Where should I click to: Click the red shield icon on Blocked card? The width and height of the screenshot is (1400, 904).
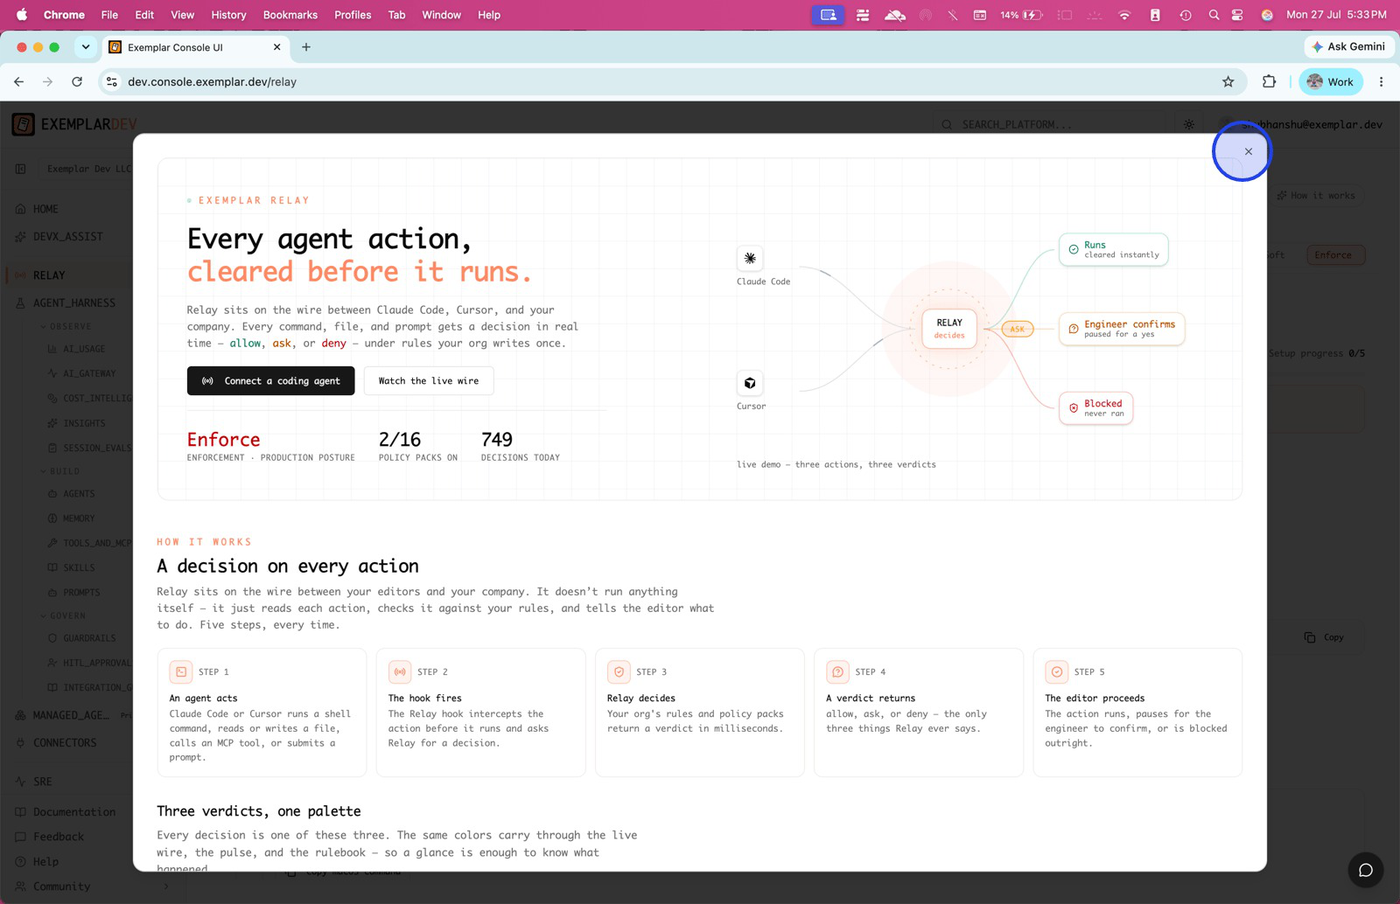(x=1073, y=408)
